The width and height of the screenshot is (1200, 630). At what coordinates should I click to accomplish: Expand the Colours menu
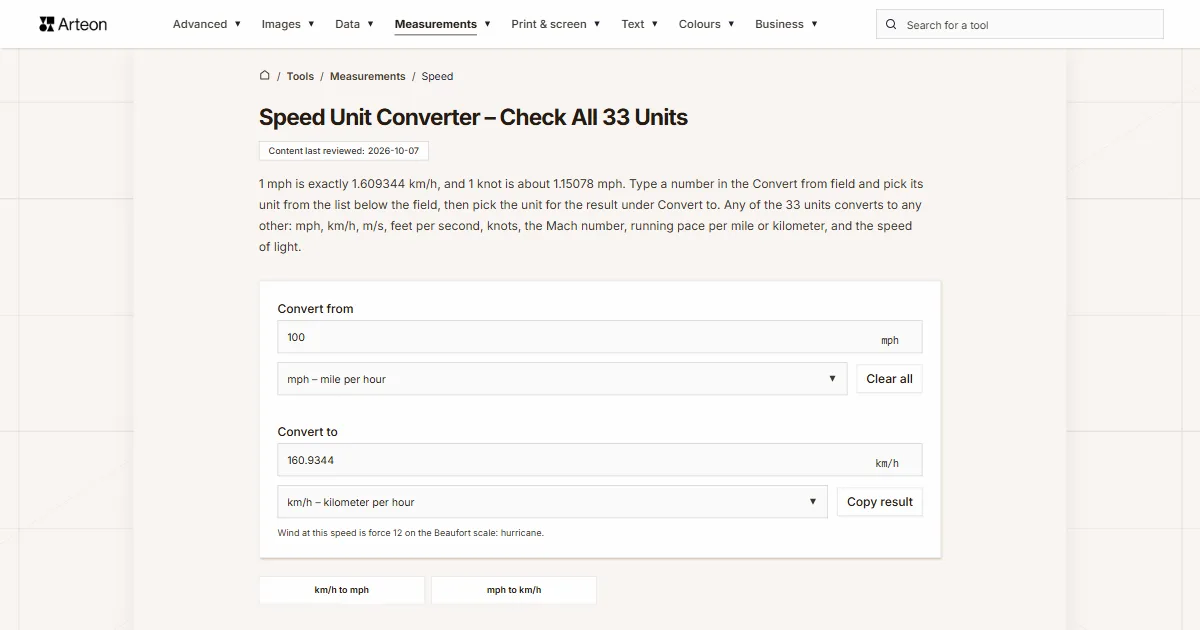707,24
